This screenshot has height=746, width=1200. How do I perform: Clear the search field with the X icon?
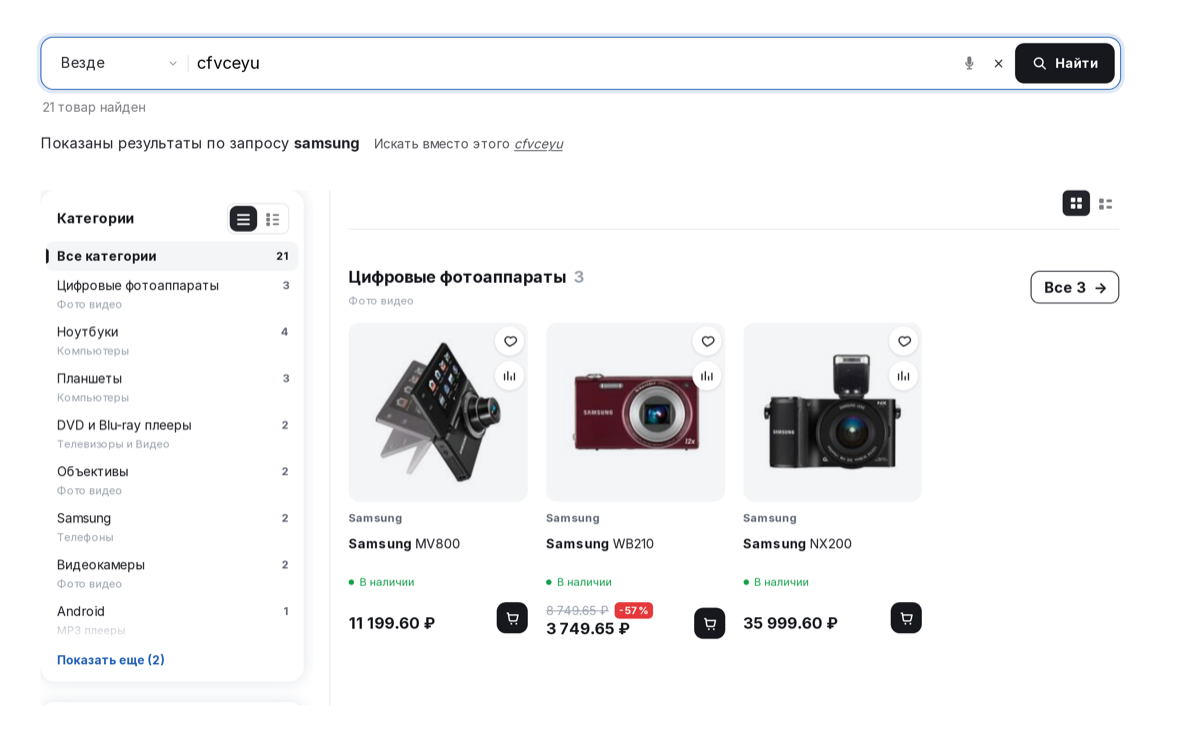tap(998, 63)
